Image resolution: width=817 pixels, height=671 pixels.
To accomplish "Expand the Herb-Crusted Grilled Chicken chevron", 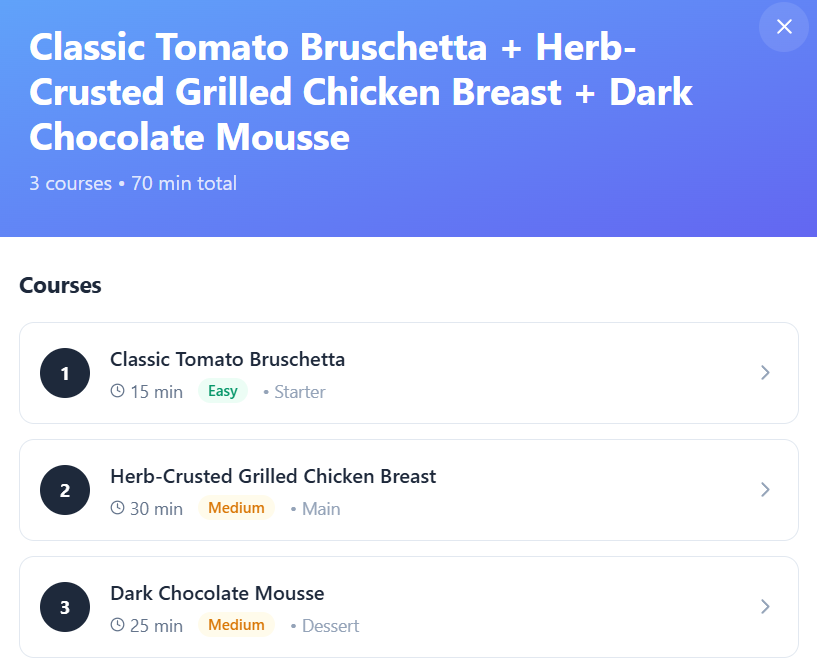I will click(x=765, y=490).
